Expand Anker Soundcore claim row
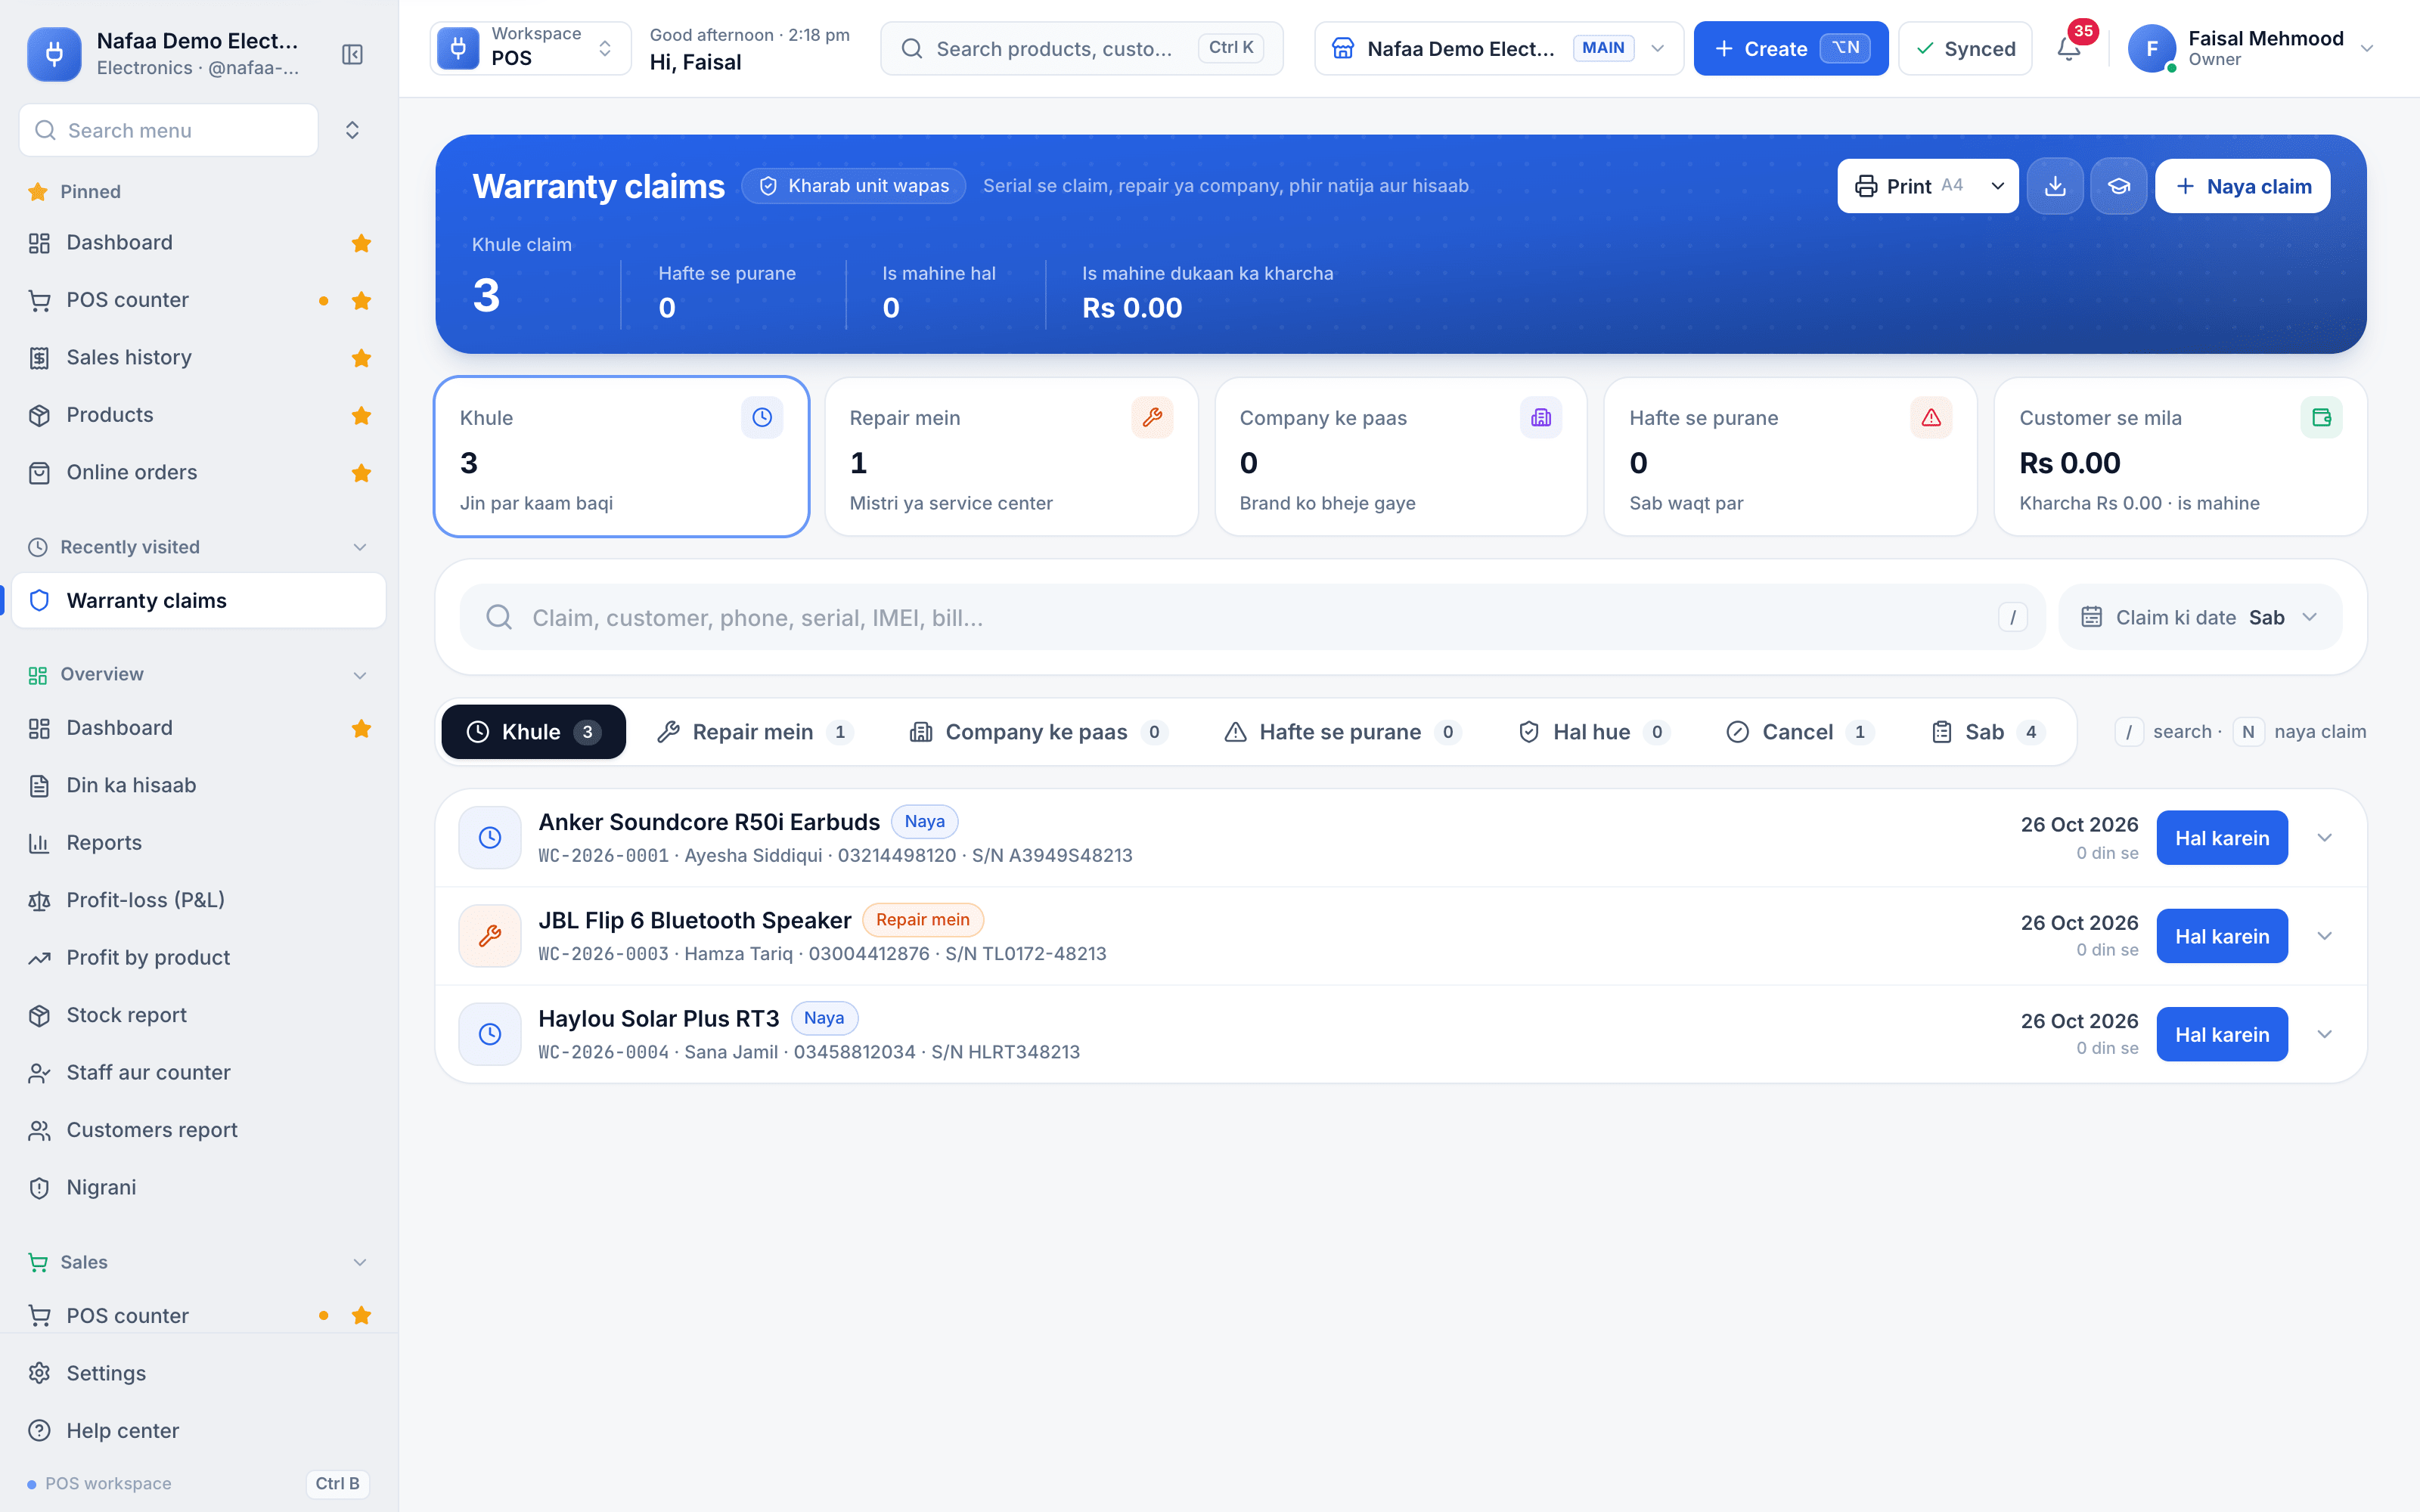Viewport: 2420px width, 1512px height. tap(2324, 838)
